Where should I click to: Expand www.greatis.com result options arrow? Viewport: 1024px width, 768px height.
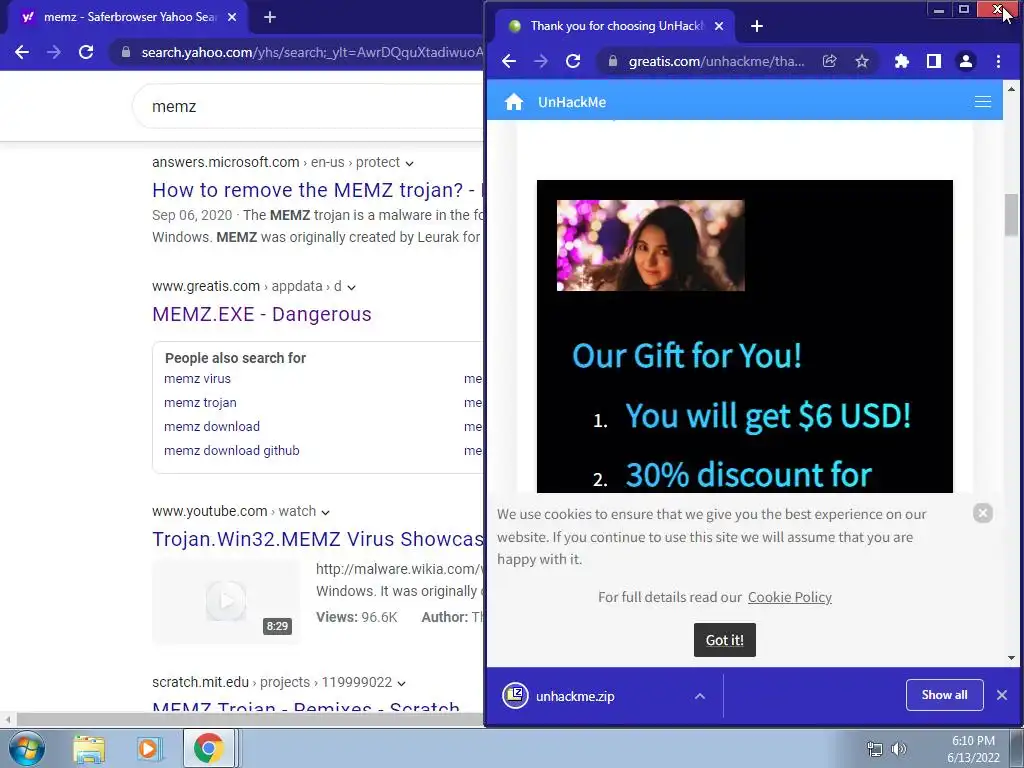(x=351, y=287)
